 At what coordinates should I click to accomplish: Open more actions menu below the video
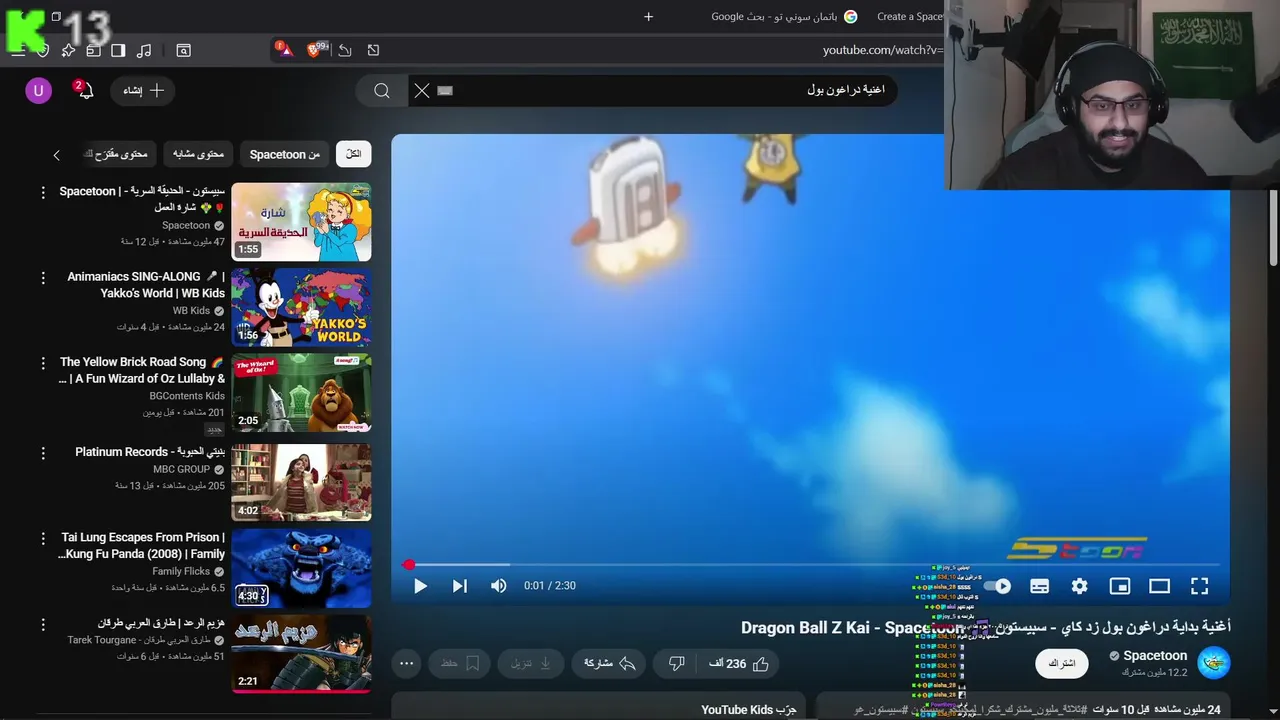coord(406,664)
